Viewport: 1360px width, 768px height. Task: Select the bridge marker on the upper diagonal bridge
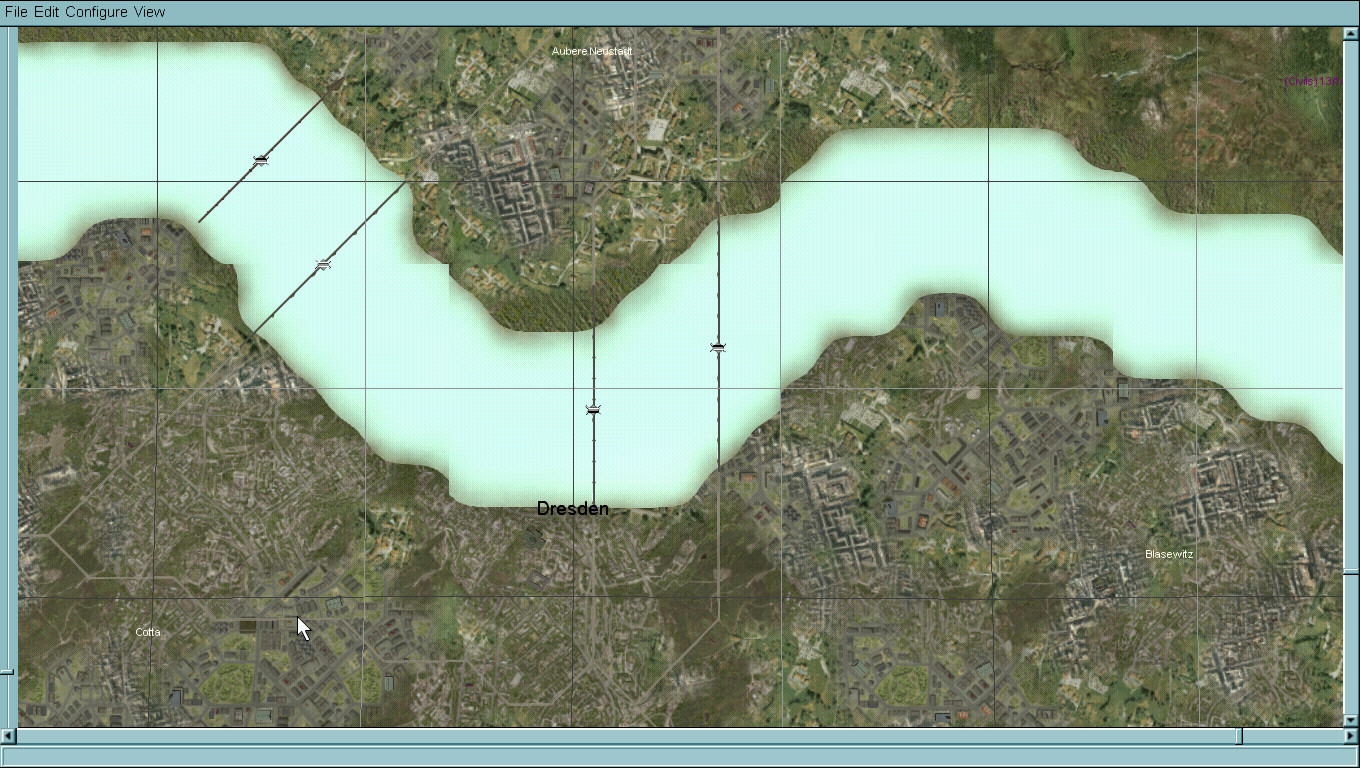coord(261,160)
